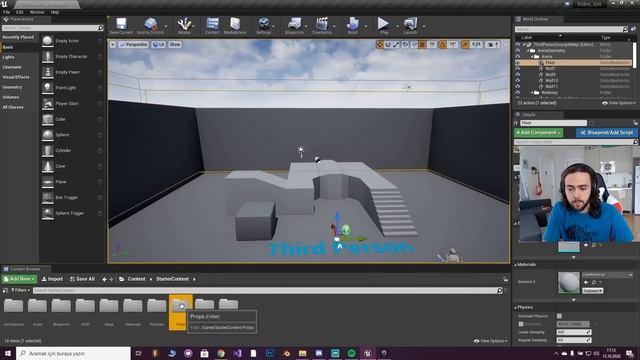Select the Cube primitive icon

pyautogui.click(x=48, y=119)
